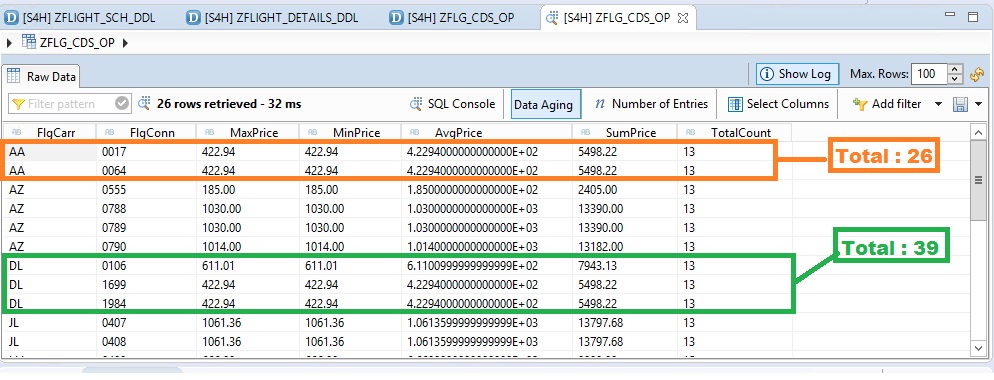This screenshot has height=380, width=994.
Task: Click the MaxPrice cell in row 0790
Action: pos(248,247)
